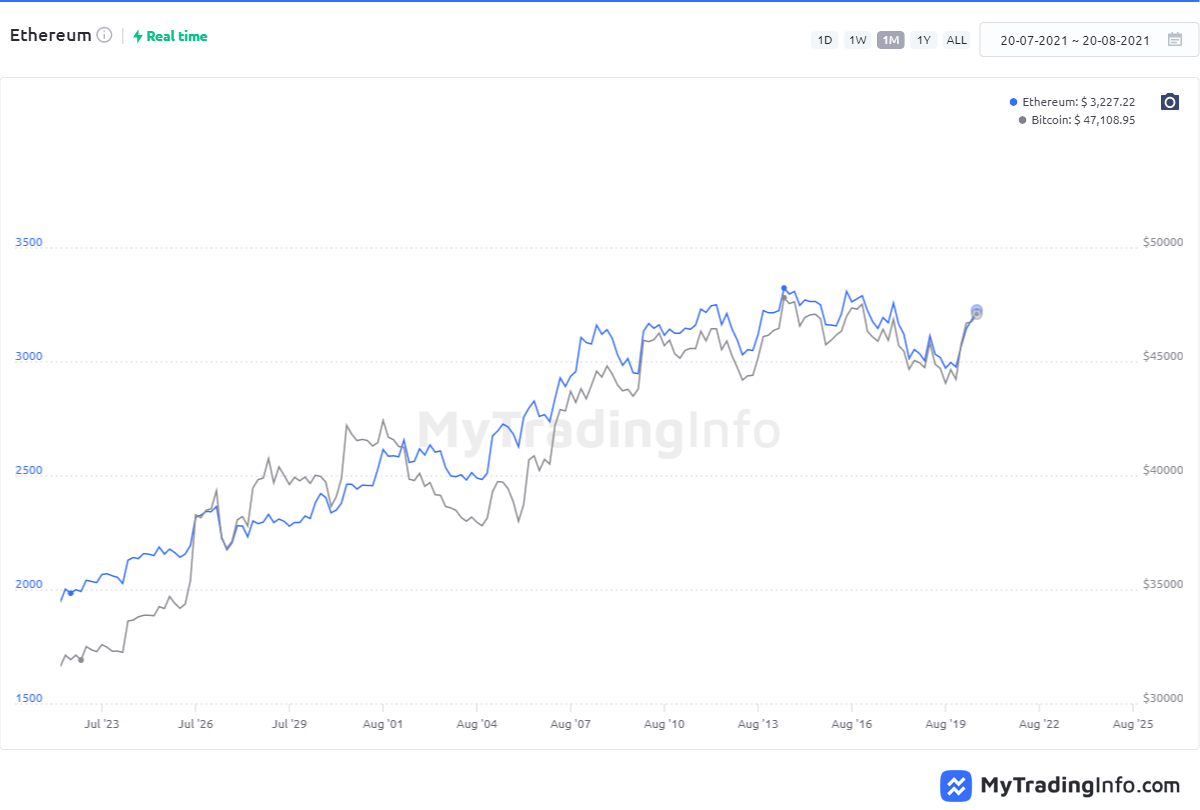Click the blue Ethereum legend dot
Screen dimensions: 1200x810
click(1015, 101)
